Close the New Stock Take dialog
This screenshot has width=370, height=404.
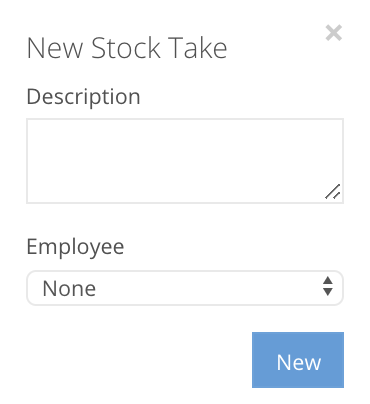[334, 33]
